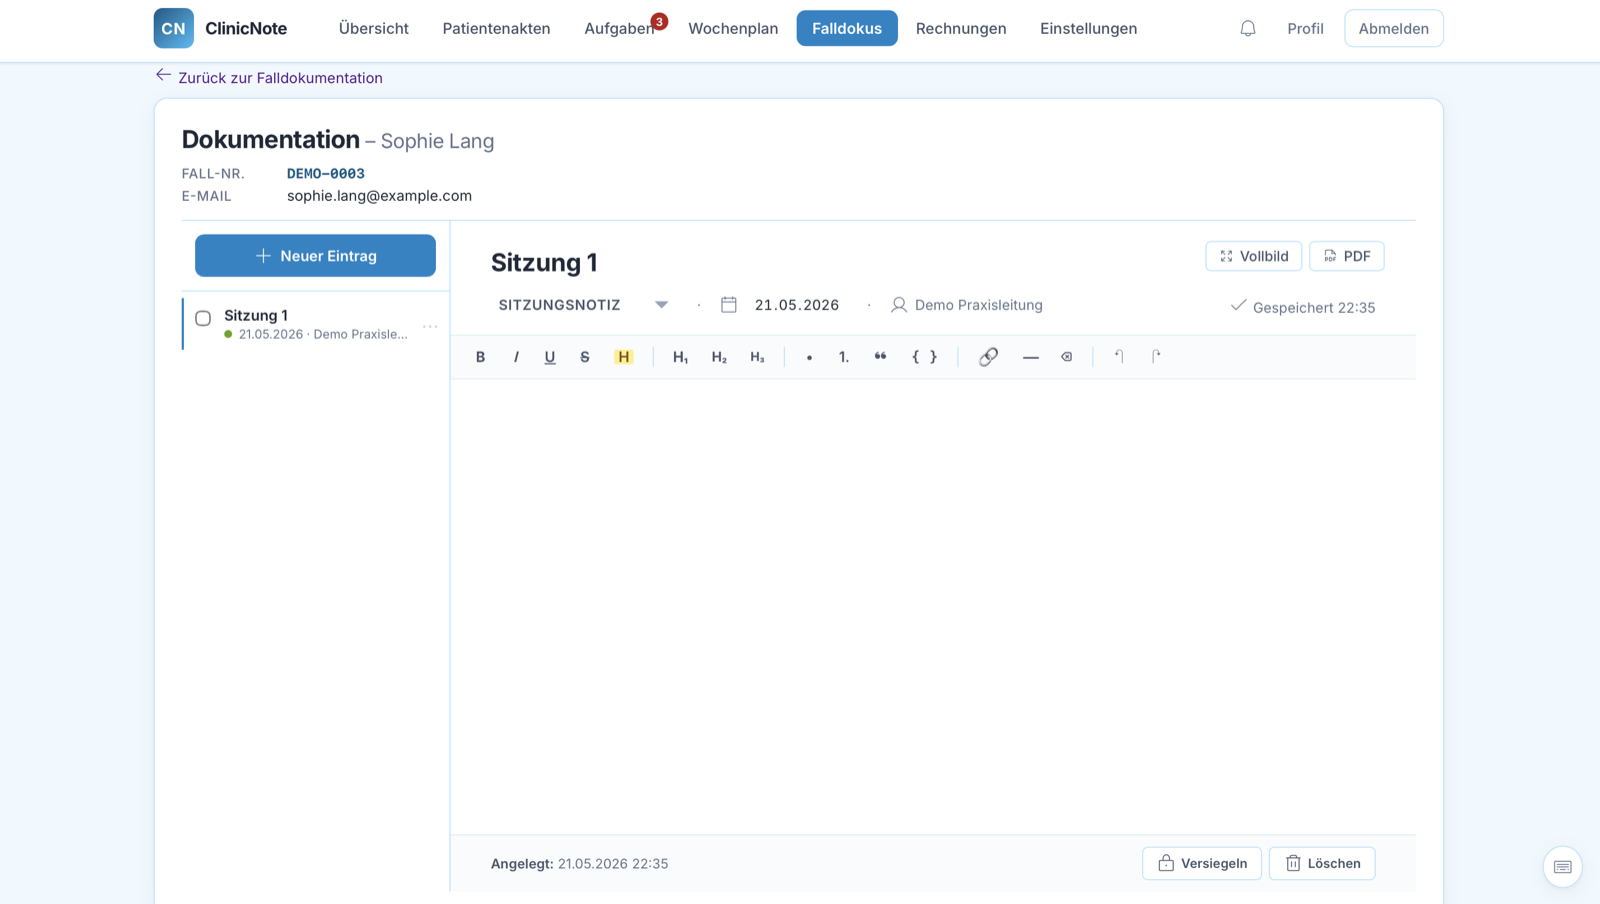Insert a bulleted list
This screenshot has width=1600, height=904.
click(809, 357)
